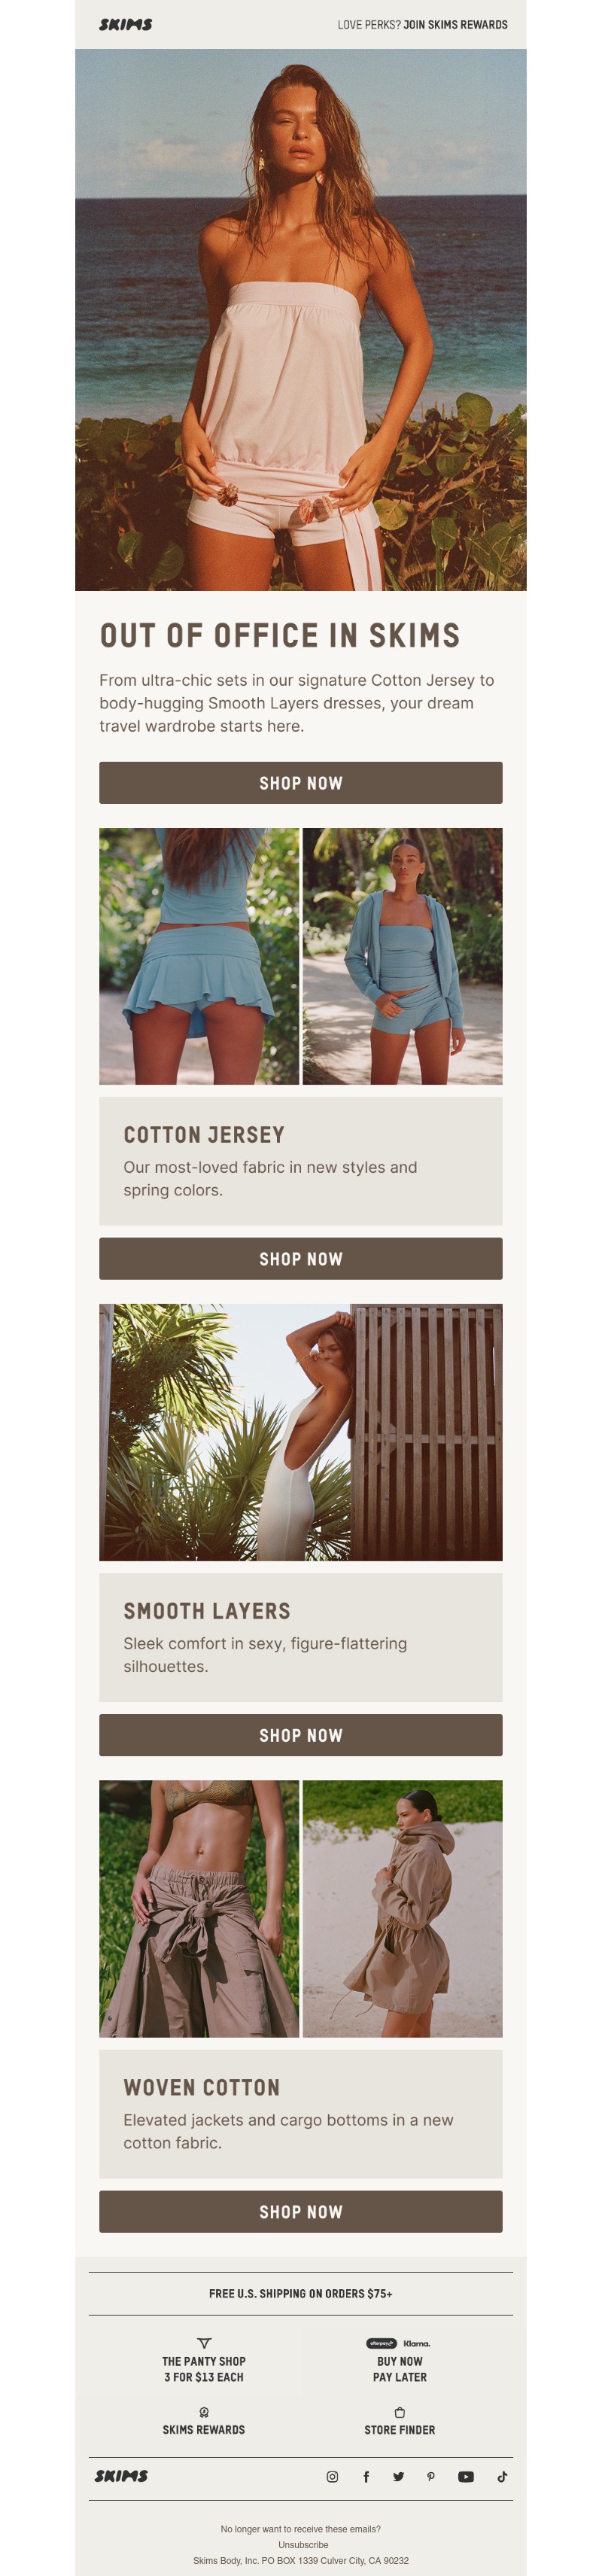Open the Facebook icon in footer
The height and width of the screenshot is (2576, 602).
click(366, 2476)
